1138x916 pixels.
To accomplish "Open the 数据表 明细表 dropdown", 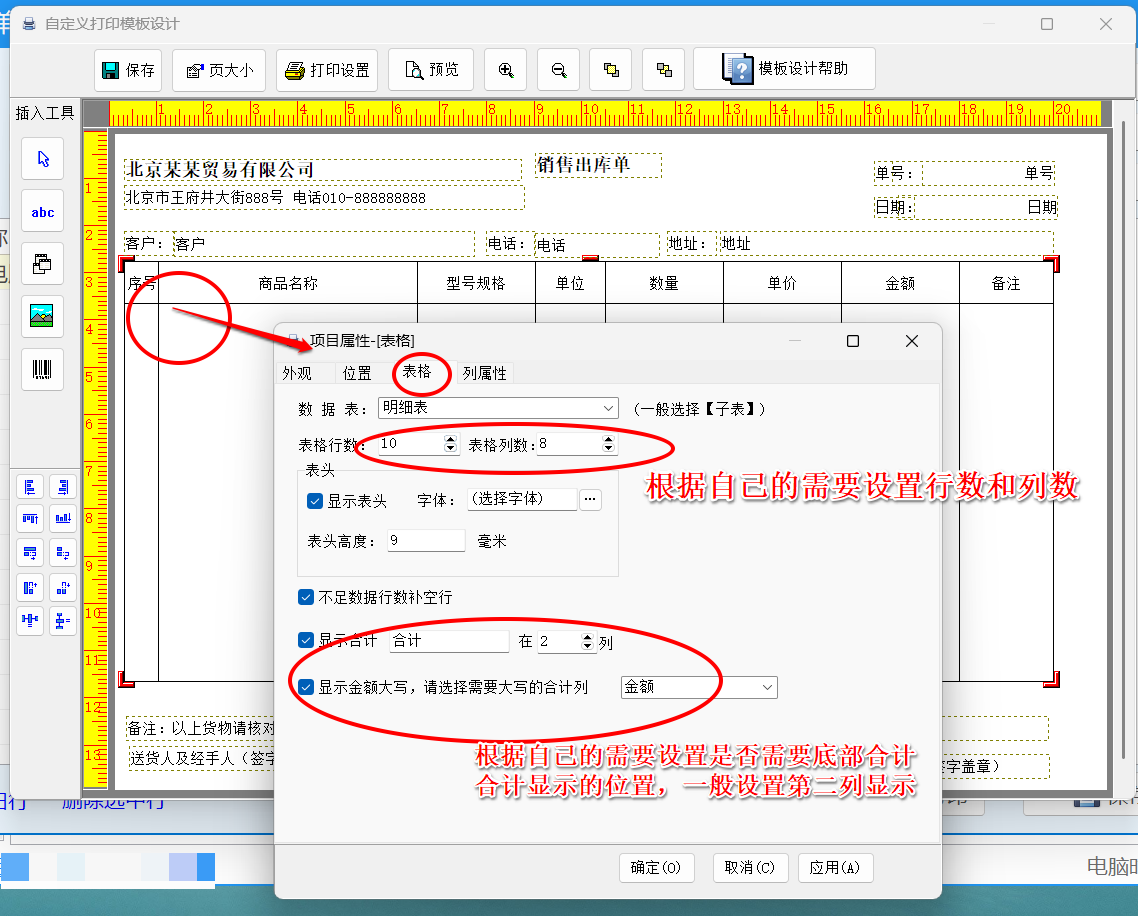I will pos(609,408).
